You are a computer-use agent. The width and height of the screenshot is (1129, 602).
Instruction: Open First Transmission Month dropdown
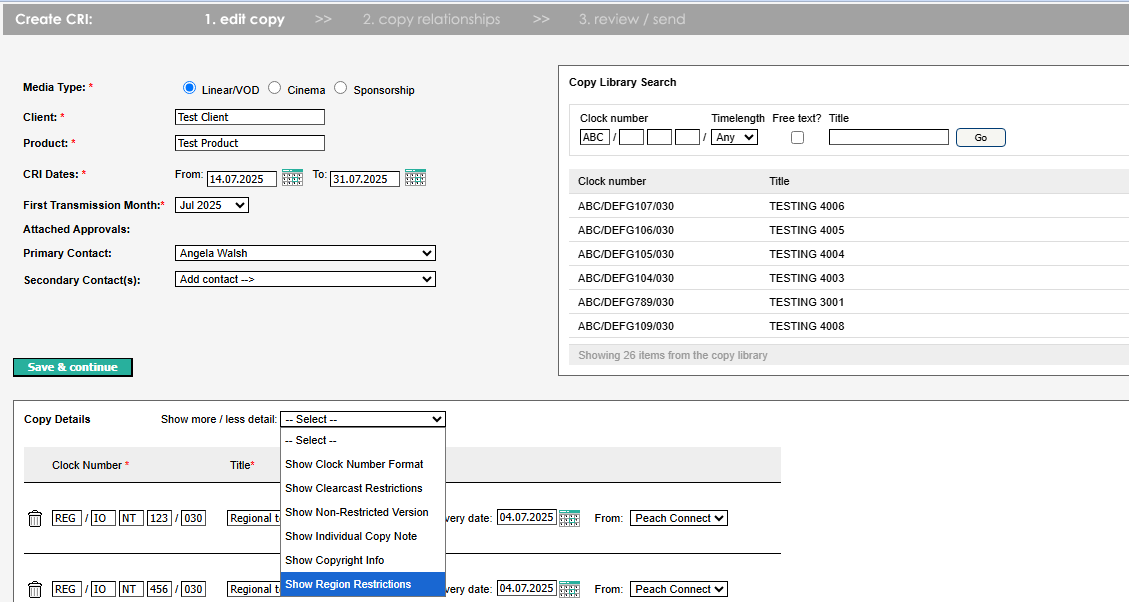click(x=212, y=205)
